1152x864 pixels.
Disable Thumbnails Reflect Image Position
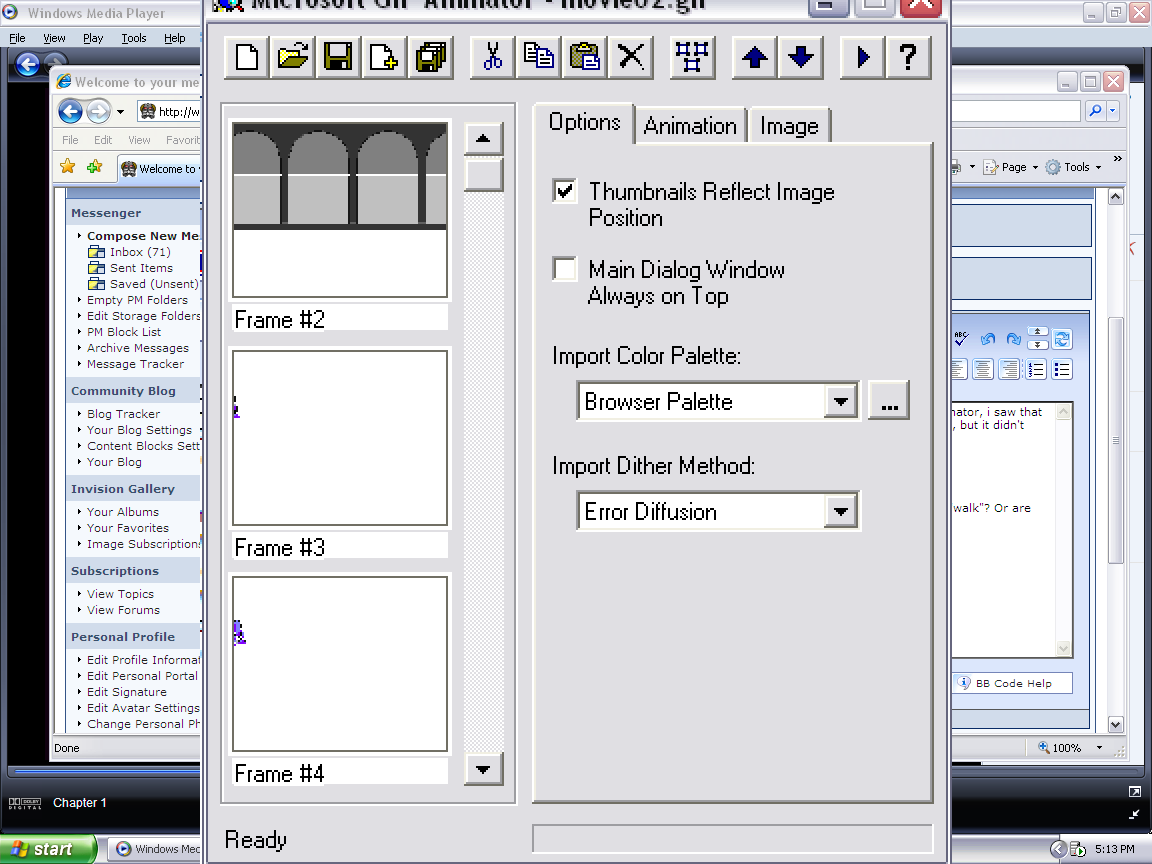[565, 190]
